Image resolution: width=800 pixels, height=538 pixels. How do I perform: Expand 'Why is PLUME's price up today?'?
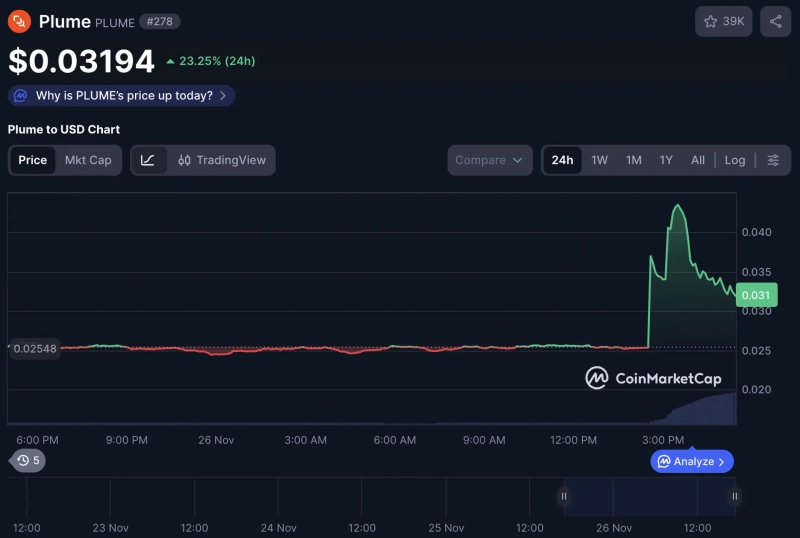[x=122, y=96]
